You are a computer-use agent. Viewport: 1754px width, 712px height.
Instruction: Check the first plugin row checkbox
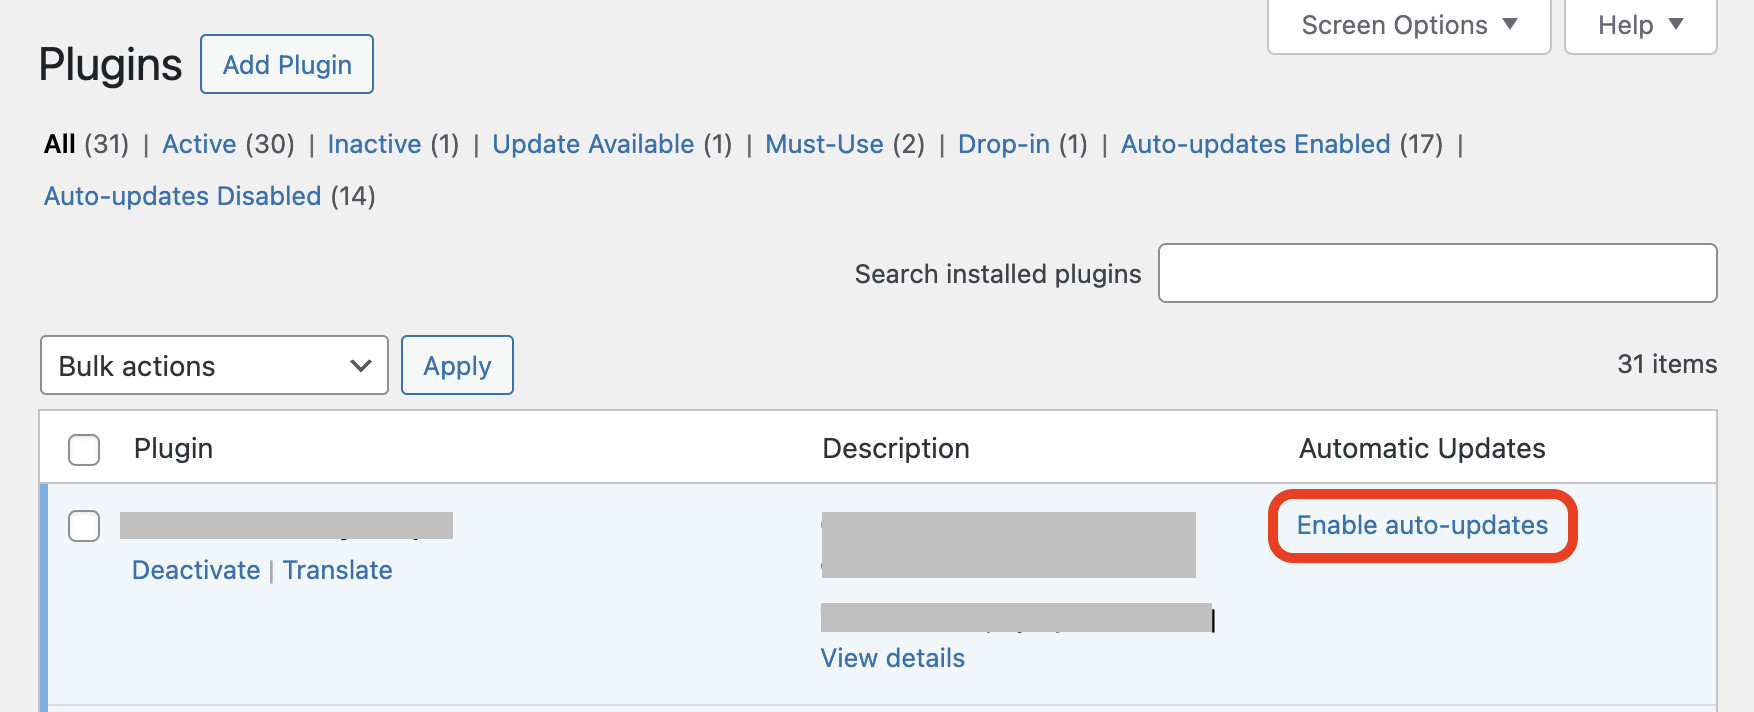point(84,526)
